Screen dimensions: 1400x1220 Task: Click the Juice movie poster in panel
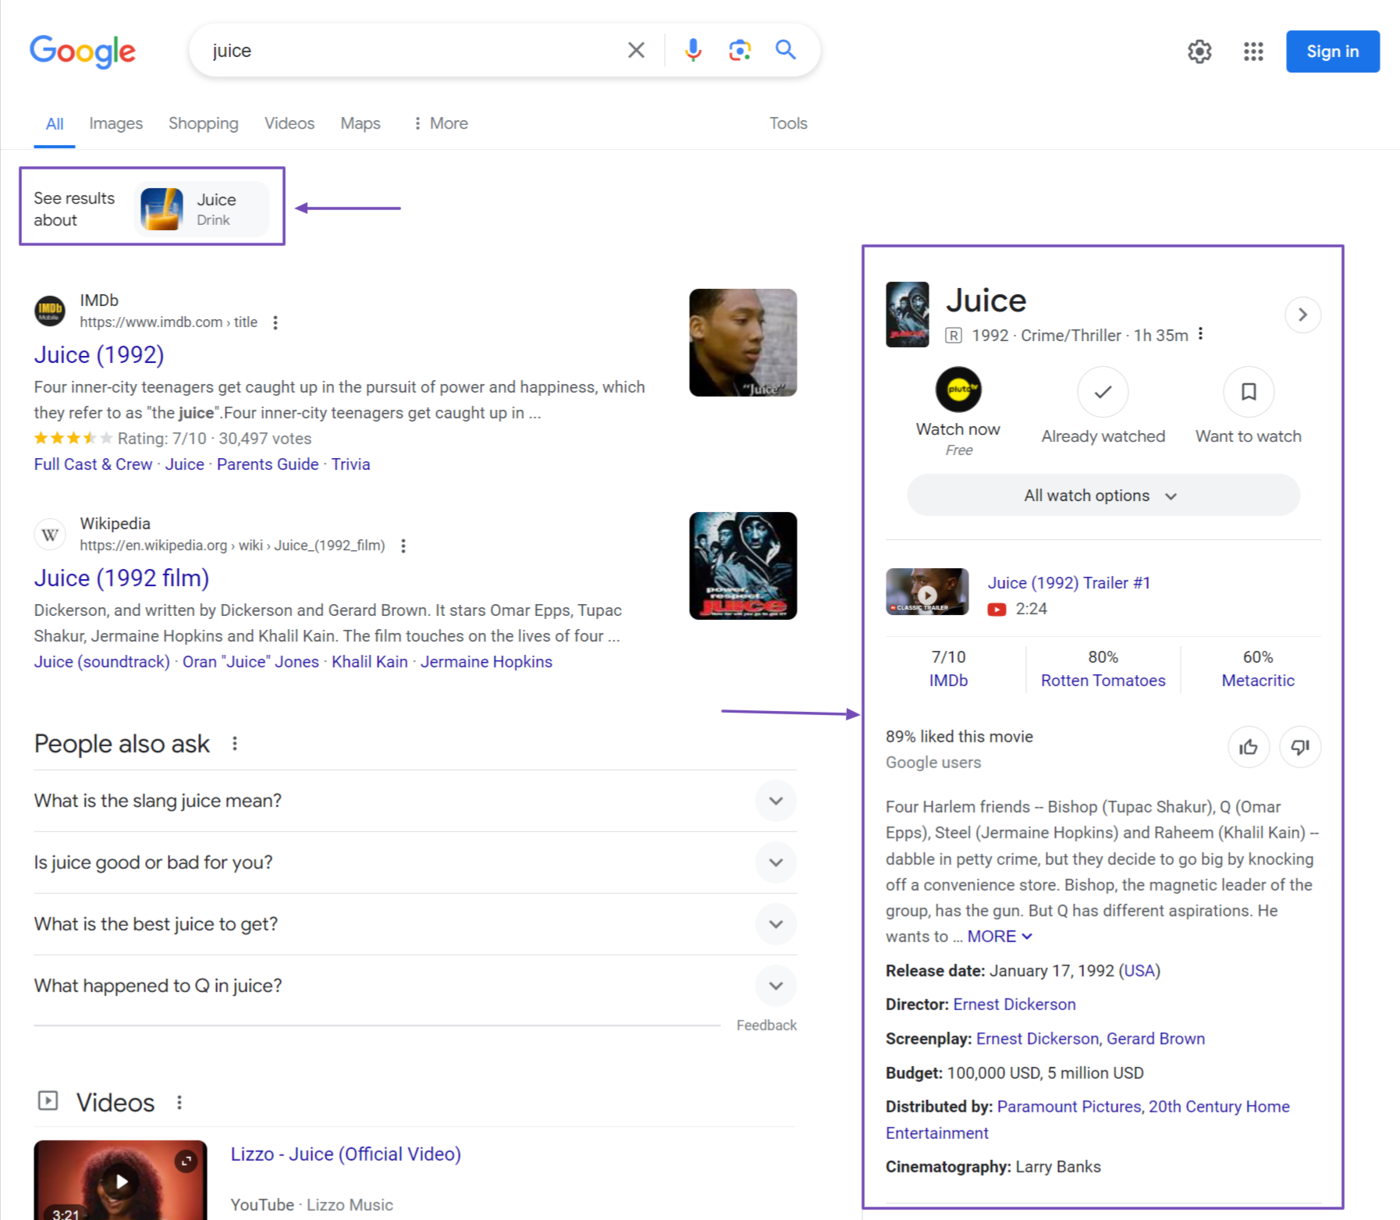click(x=907, y=314)
